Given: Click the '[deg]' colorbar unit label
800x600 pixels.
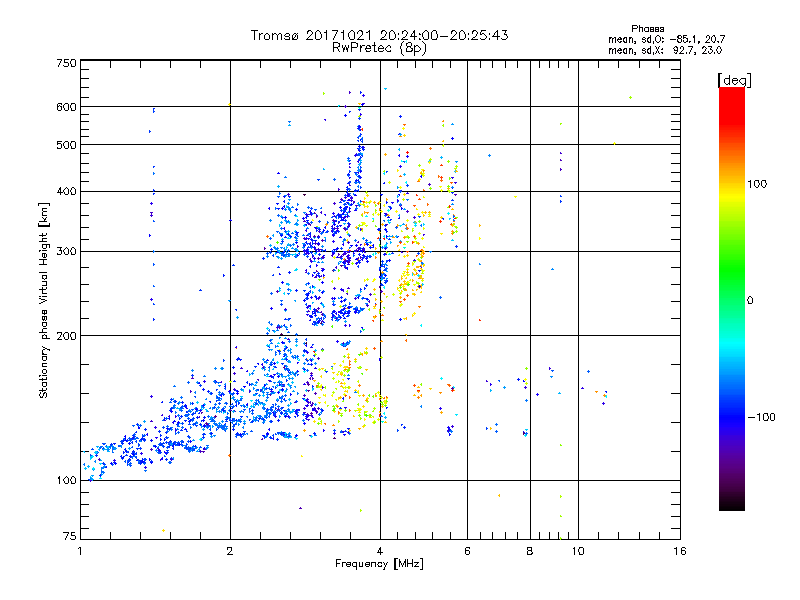Looking at the screenshot, I should pos(734,80).
